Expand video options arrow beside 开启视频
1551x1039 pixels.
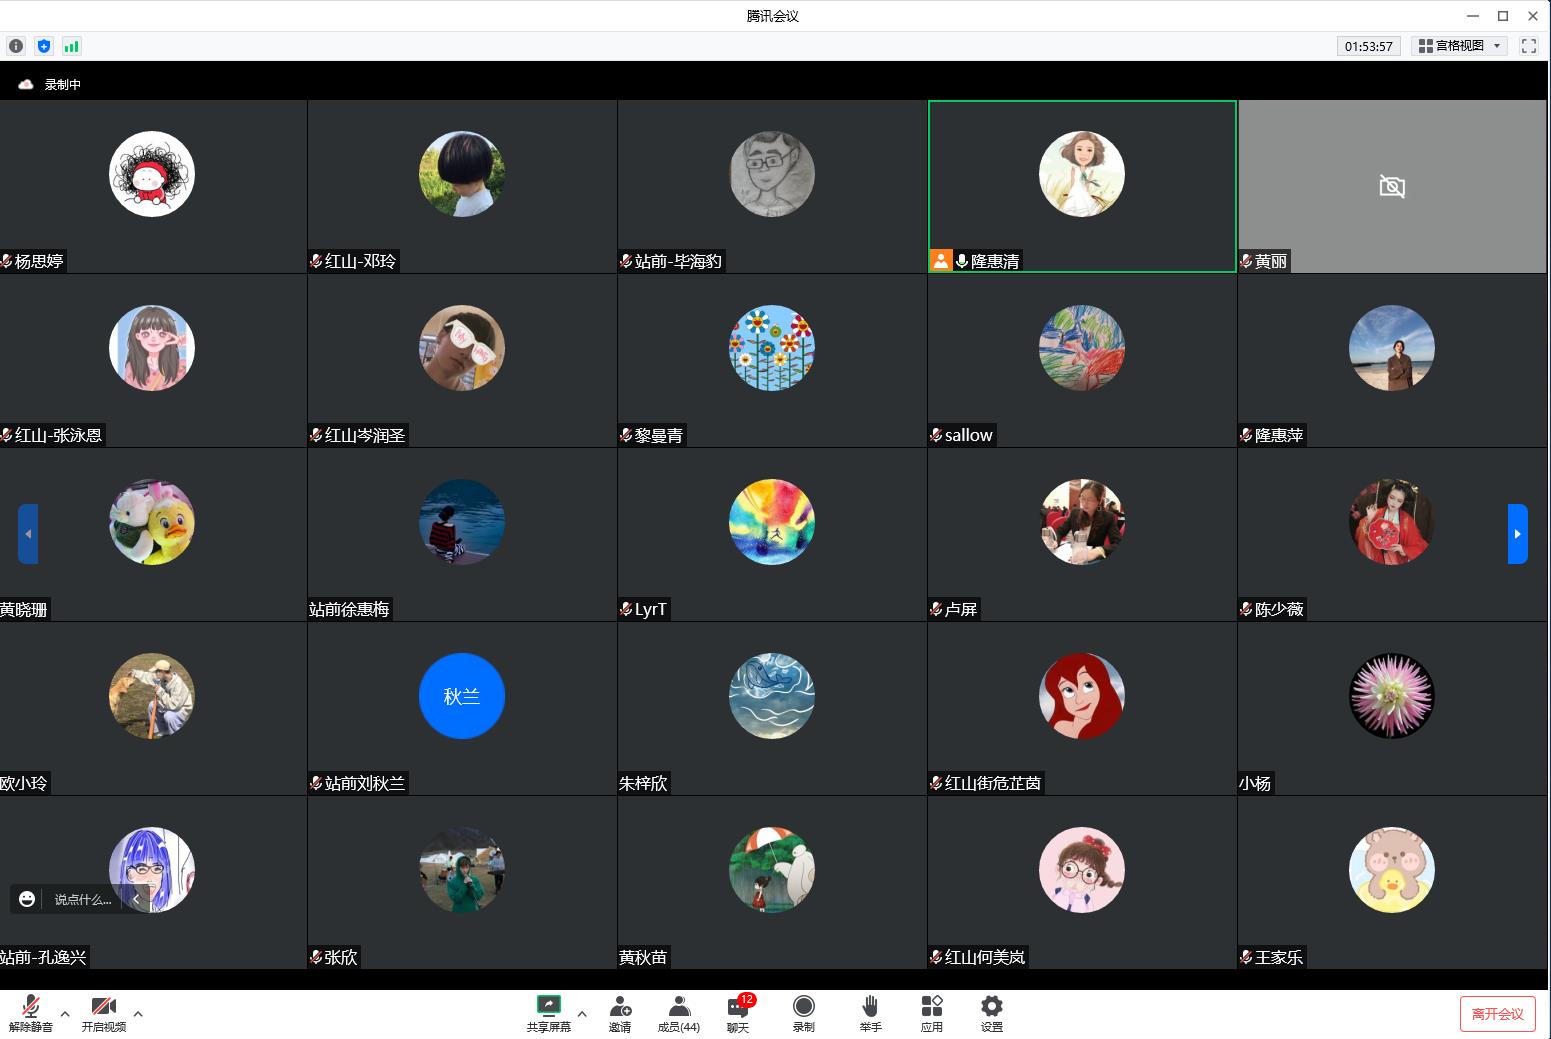(x=138, y=1013)
